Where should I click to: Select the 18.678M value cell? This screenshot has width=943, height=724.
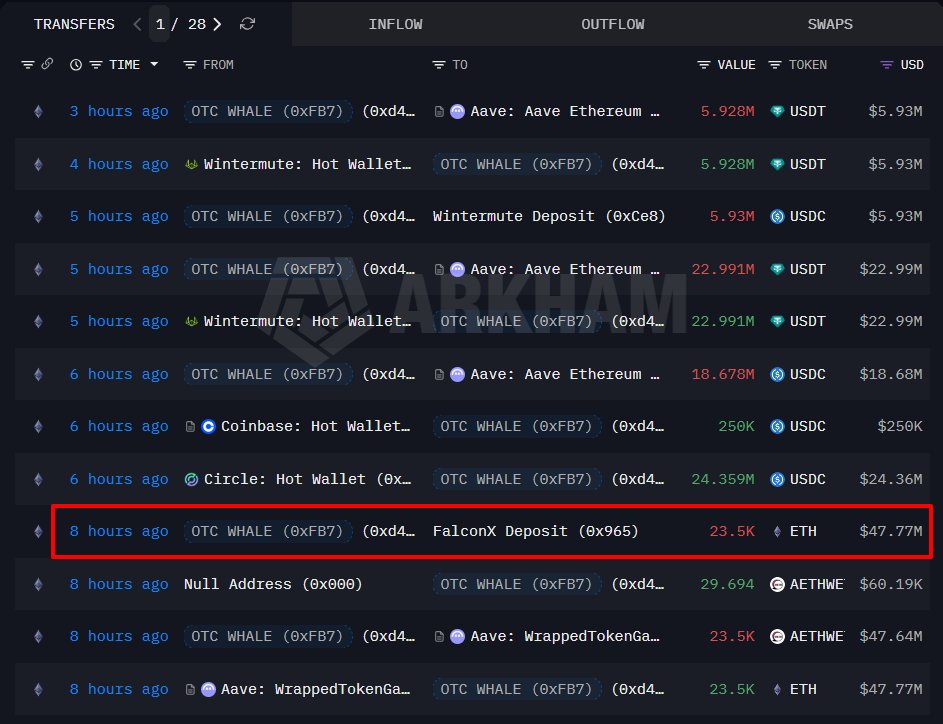[722, 374]
